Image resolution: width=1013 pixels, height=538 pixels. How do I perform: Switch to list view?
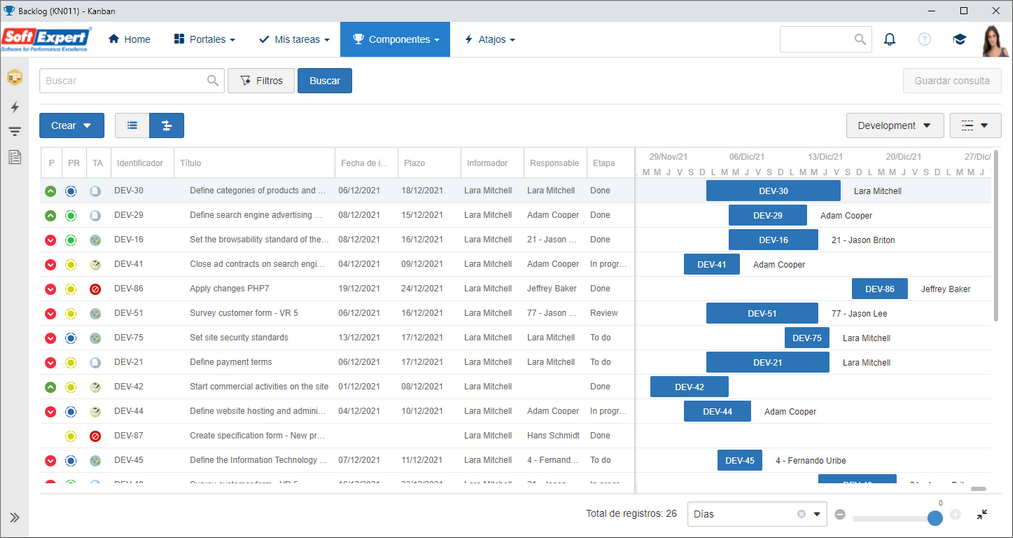click(132, 125)
